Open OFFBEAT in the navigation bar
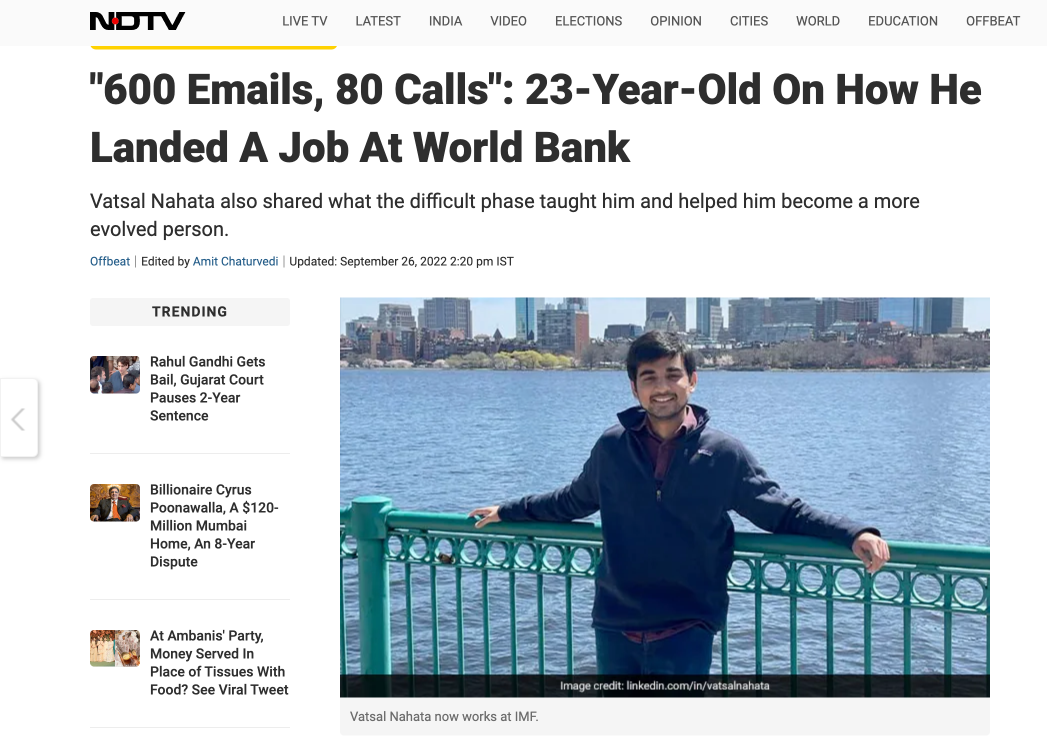Image resolution: width=1047 pixels, height=754 pixels. tap(993, 21)
